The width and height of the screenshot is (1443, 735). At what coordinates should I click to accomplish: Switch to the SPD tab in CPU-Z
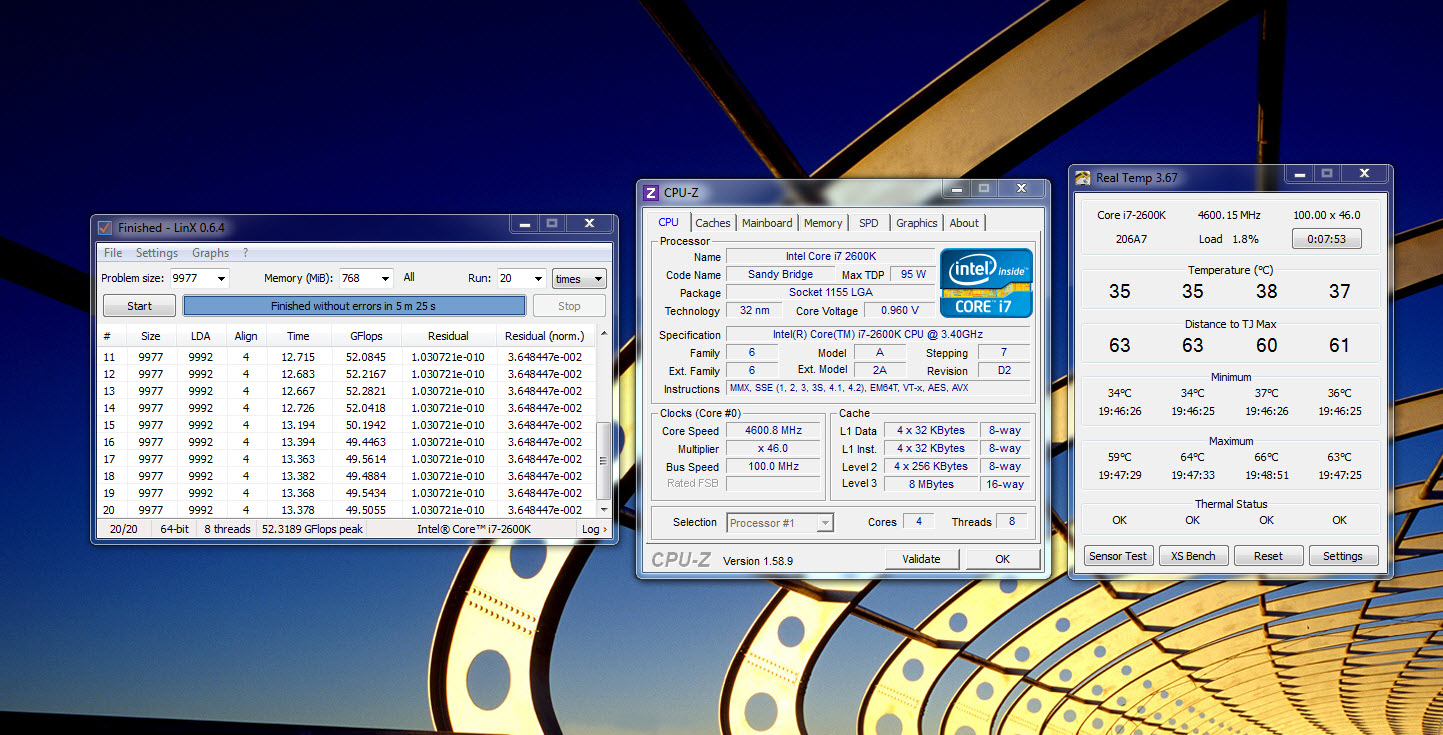tap(869, 223)
